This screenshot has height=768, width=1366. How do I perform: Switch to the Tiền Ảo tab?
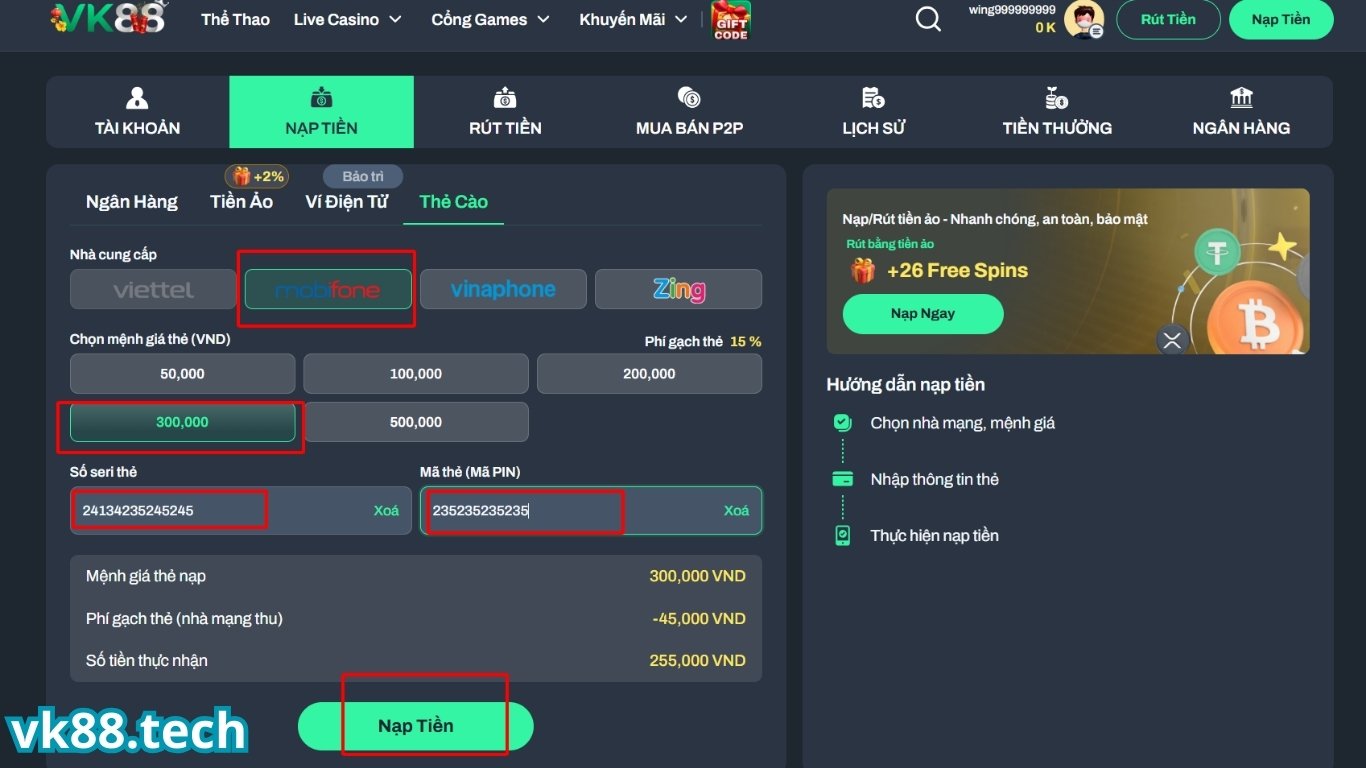click(241, 202)
